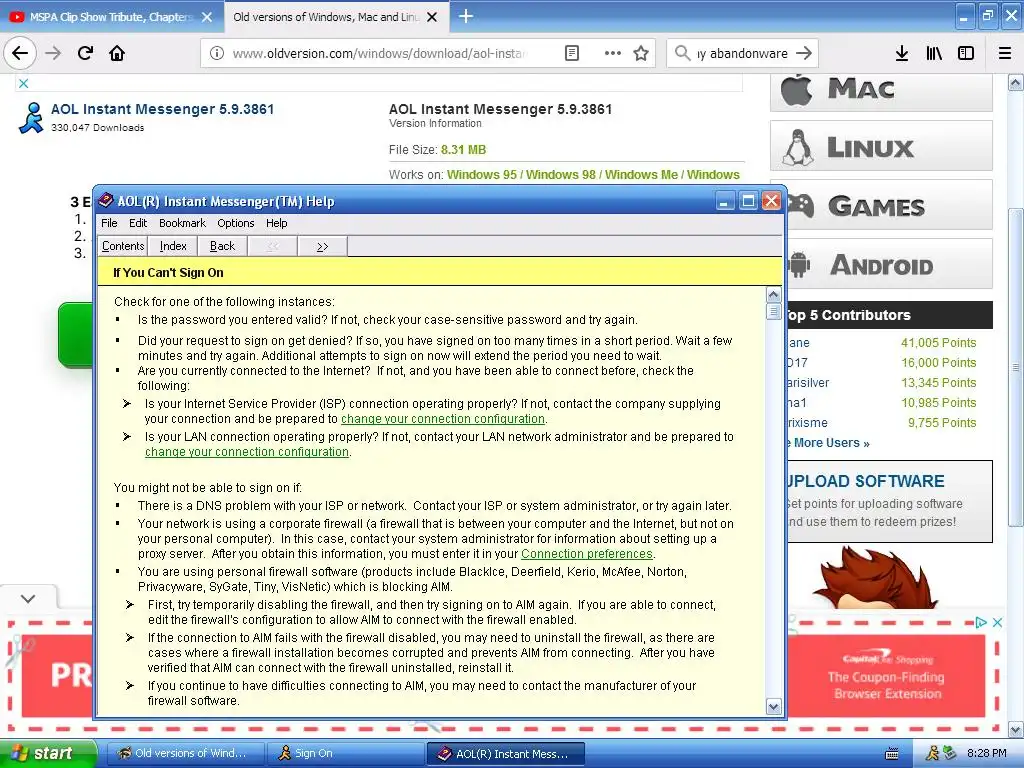Open on-screen keyboard tray icon

pyautogui.click(x=891, y=754)
